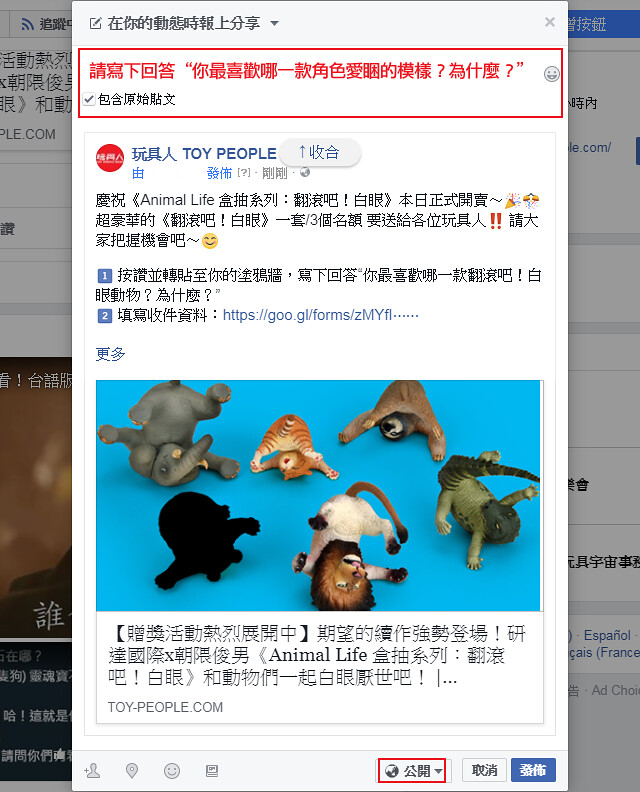Click the sticker icon in footer
Image resolution: width=640 pixels, height=792 pixels.
tap(212, 771)
